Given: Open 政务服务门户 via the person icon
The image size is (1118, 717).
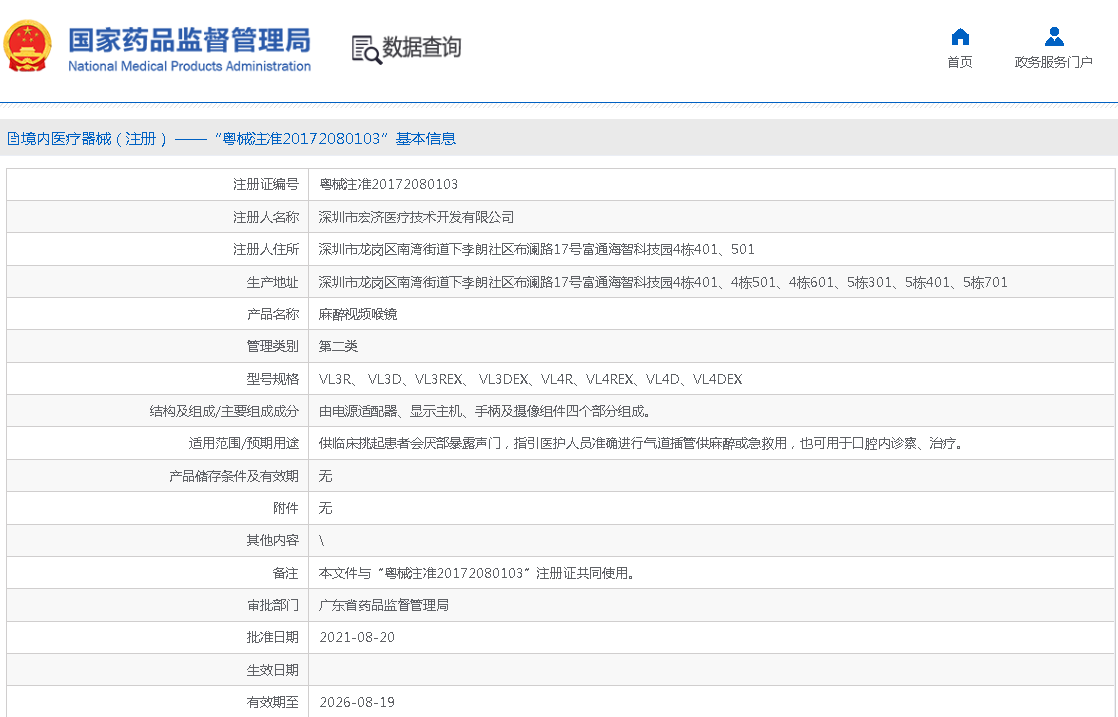Looking at the screenshot, I should coord(1053,37).
